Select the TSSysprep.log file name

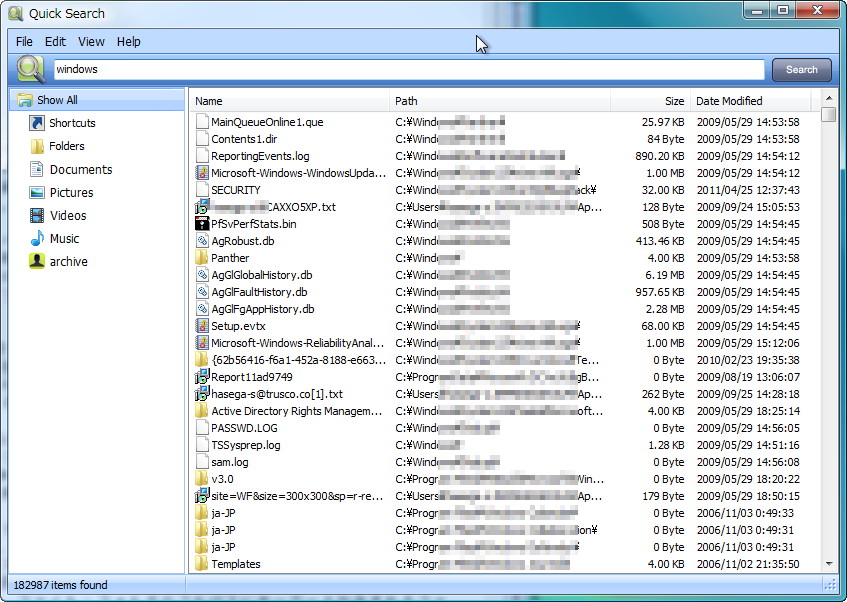[x=246, y=445]
